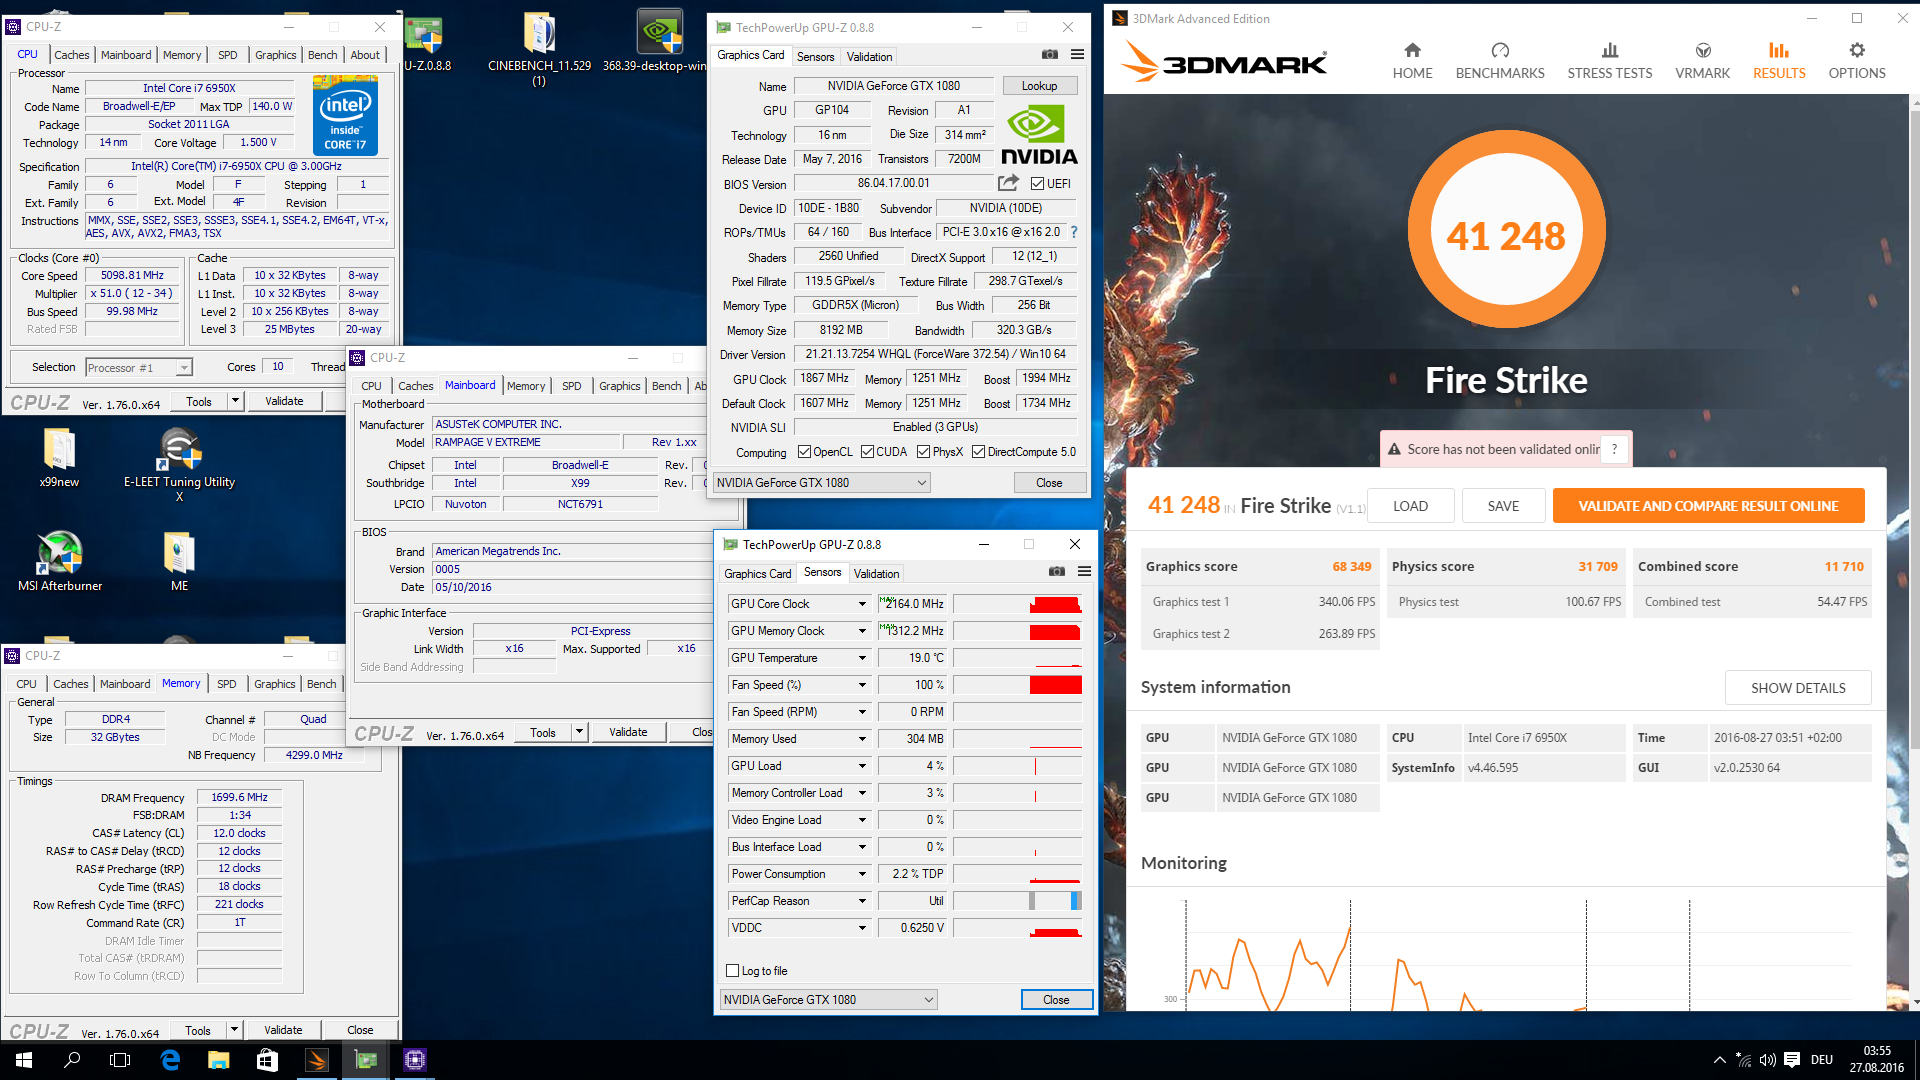Toggle the UEFI checkbox in GPU-Z
Screen dimensions: 1920x1080
coord(1037,184)
